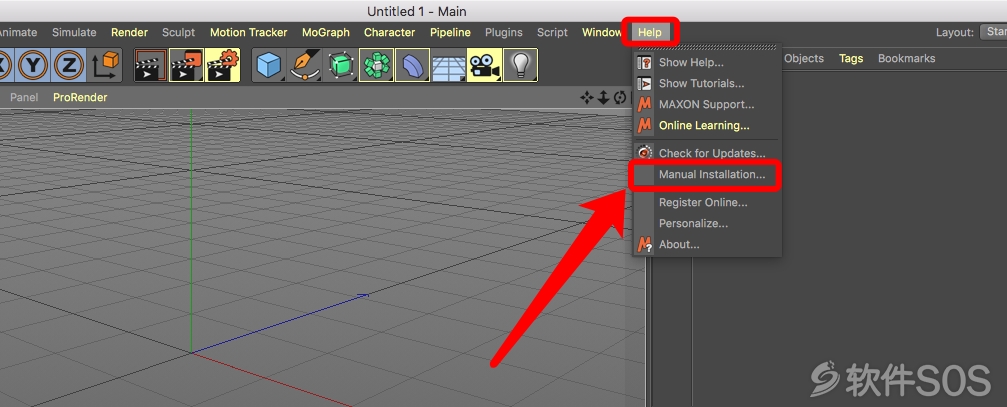This screenshot has height=407, width=1007.
Task: Choose Show Help... from Help menu
Action: (x=707, y=62)
